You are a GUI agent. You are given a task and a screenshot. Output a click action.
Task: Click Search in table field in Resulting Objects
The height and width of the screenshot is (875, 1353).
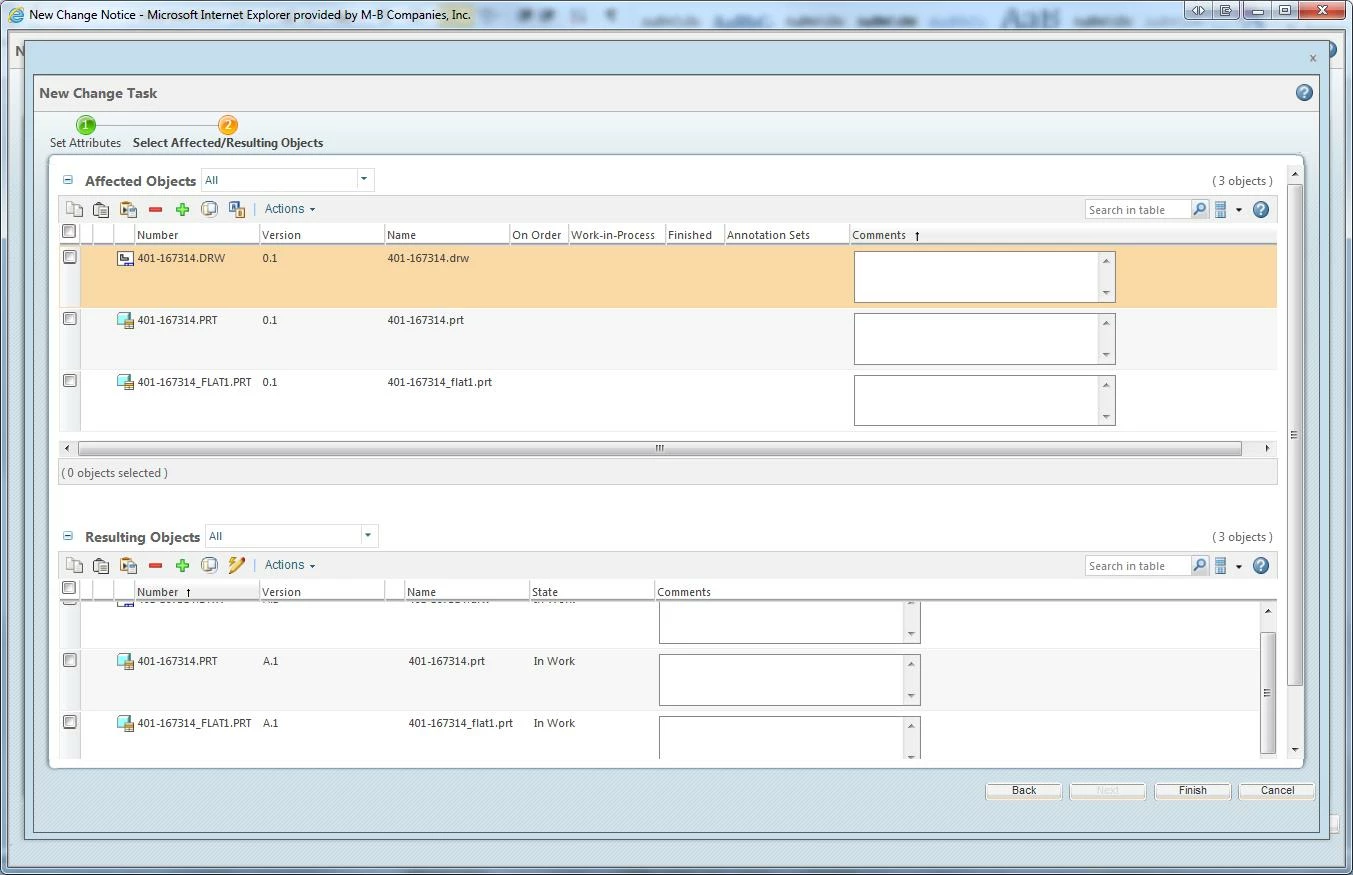click(1137, 566)
